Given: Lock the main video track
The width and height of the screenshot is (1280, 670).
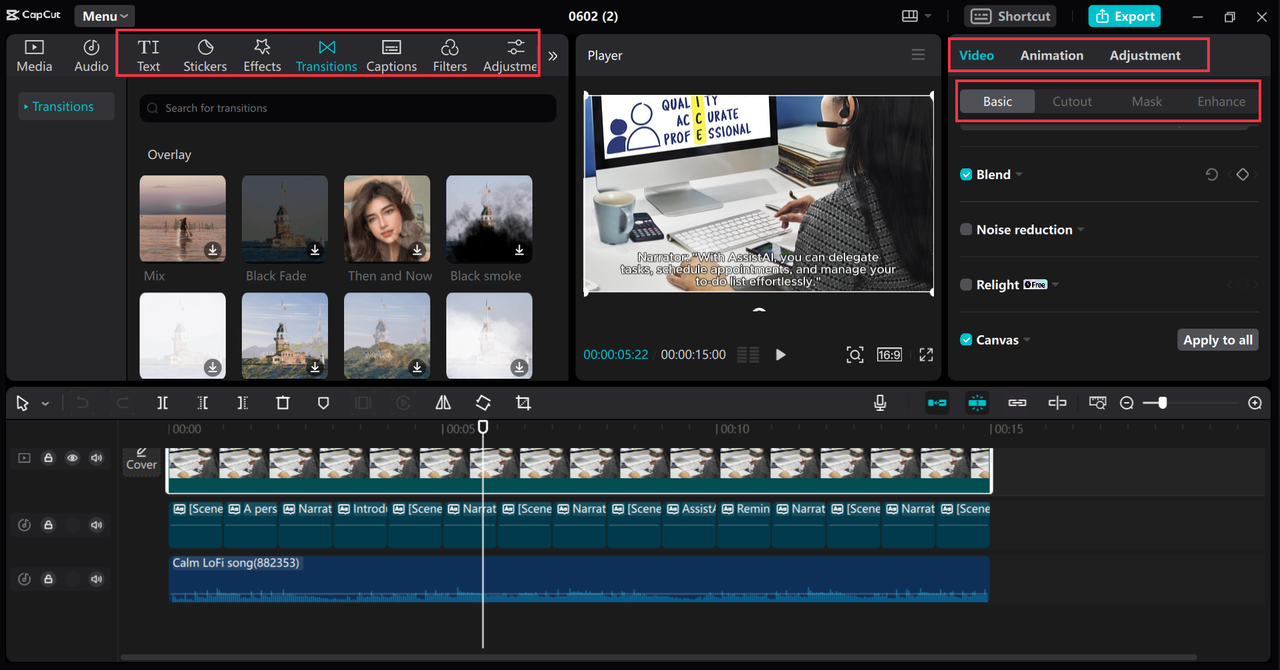Looking at the screenshot, I should [x=48, y=458].
